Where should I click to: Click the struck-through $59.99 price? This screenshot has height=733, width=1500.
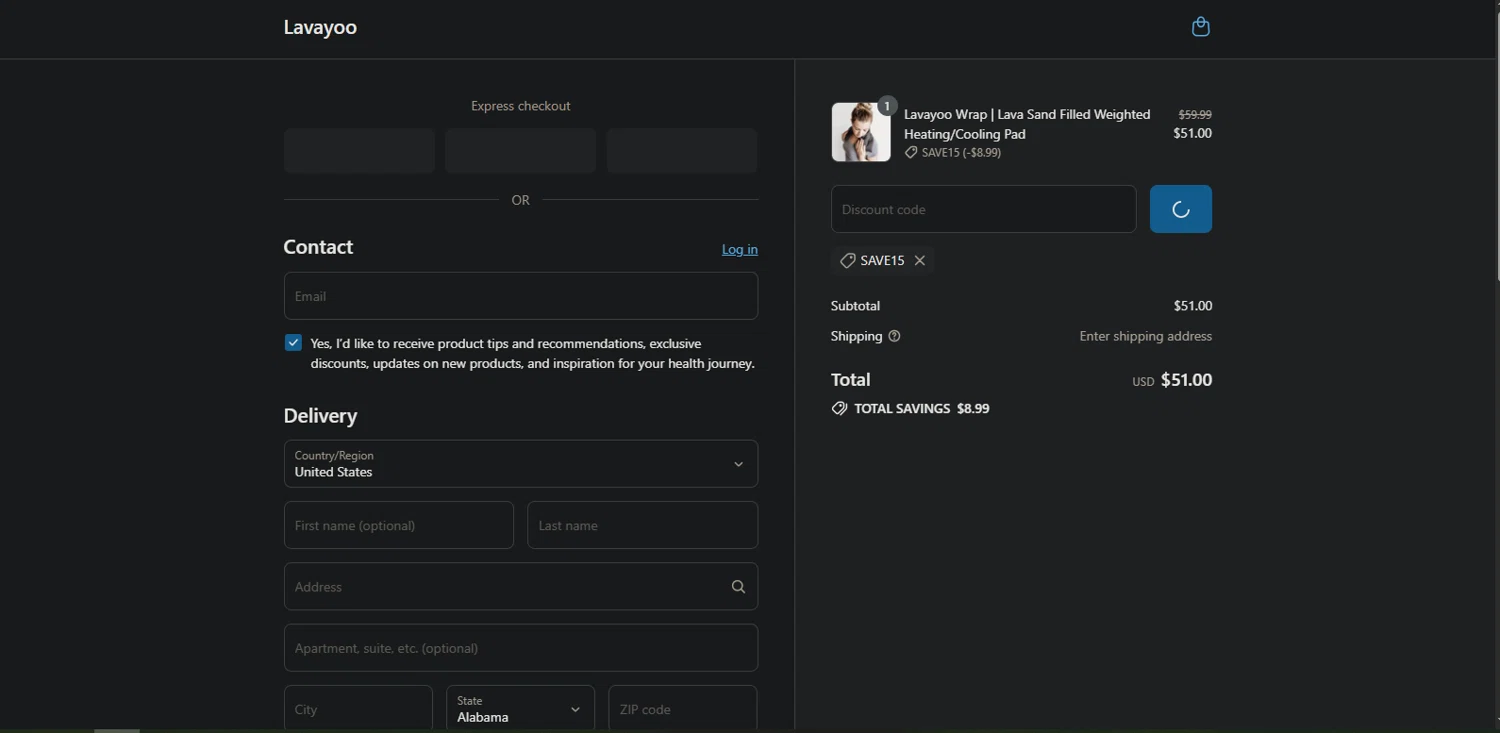point(1195,115)
